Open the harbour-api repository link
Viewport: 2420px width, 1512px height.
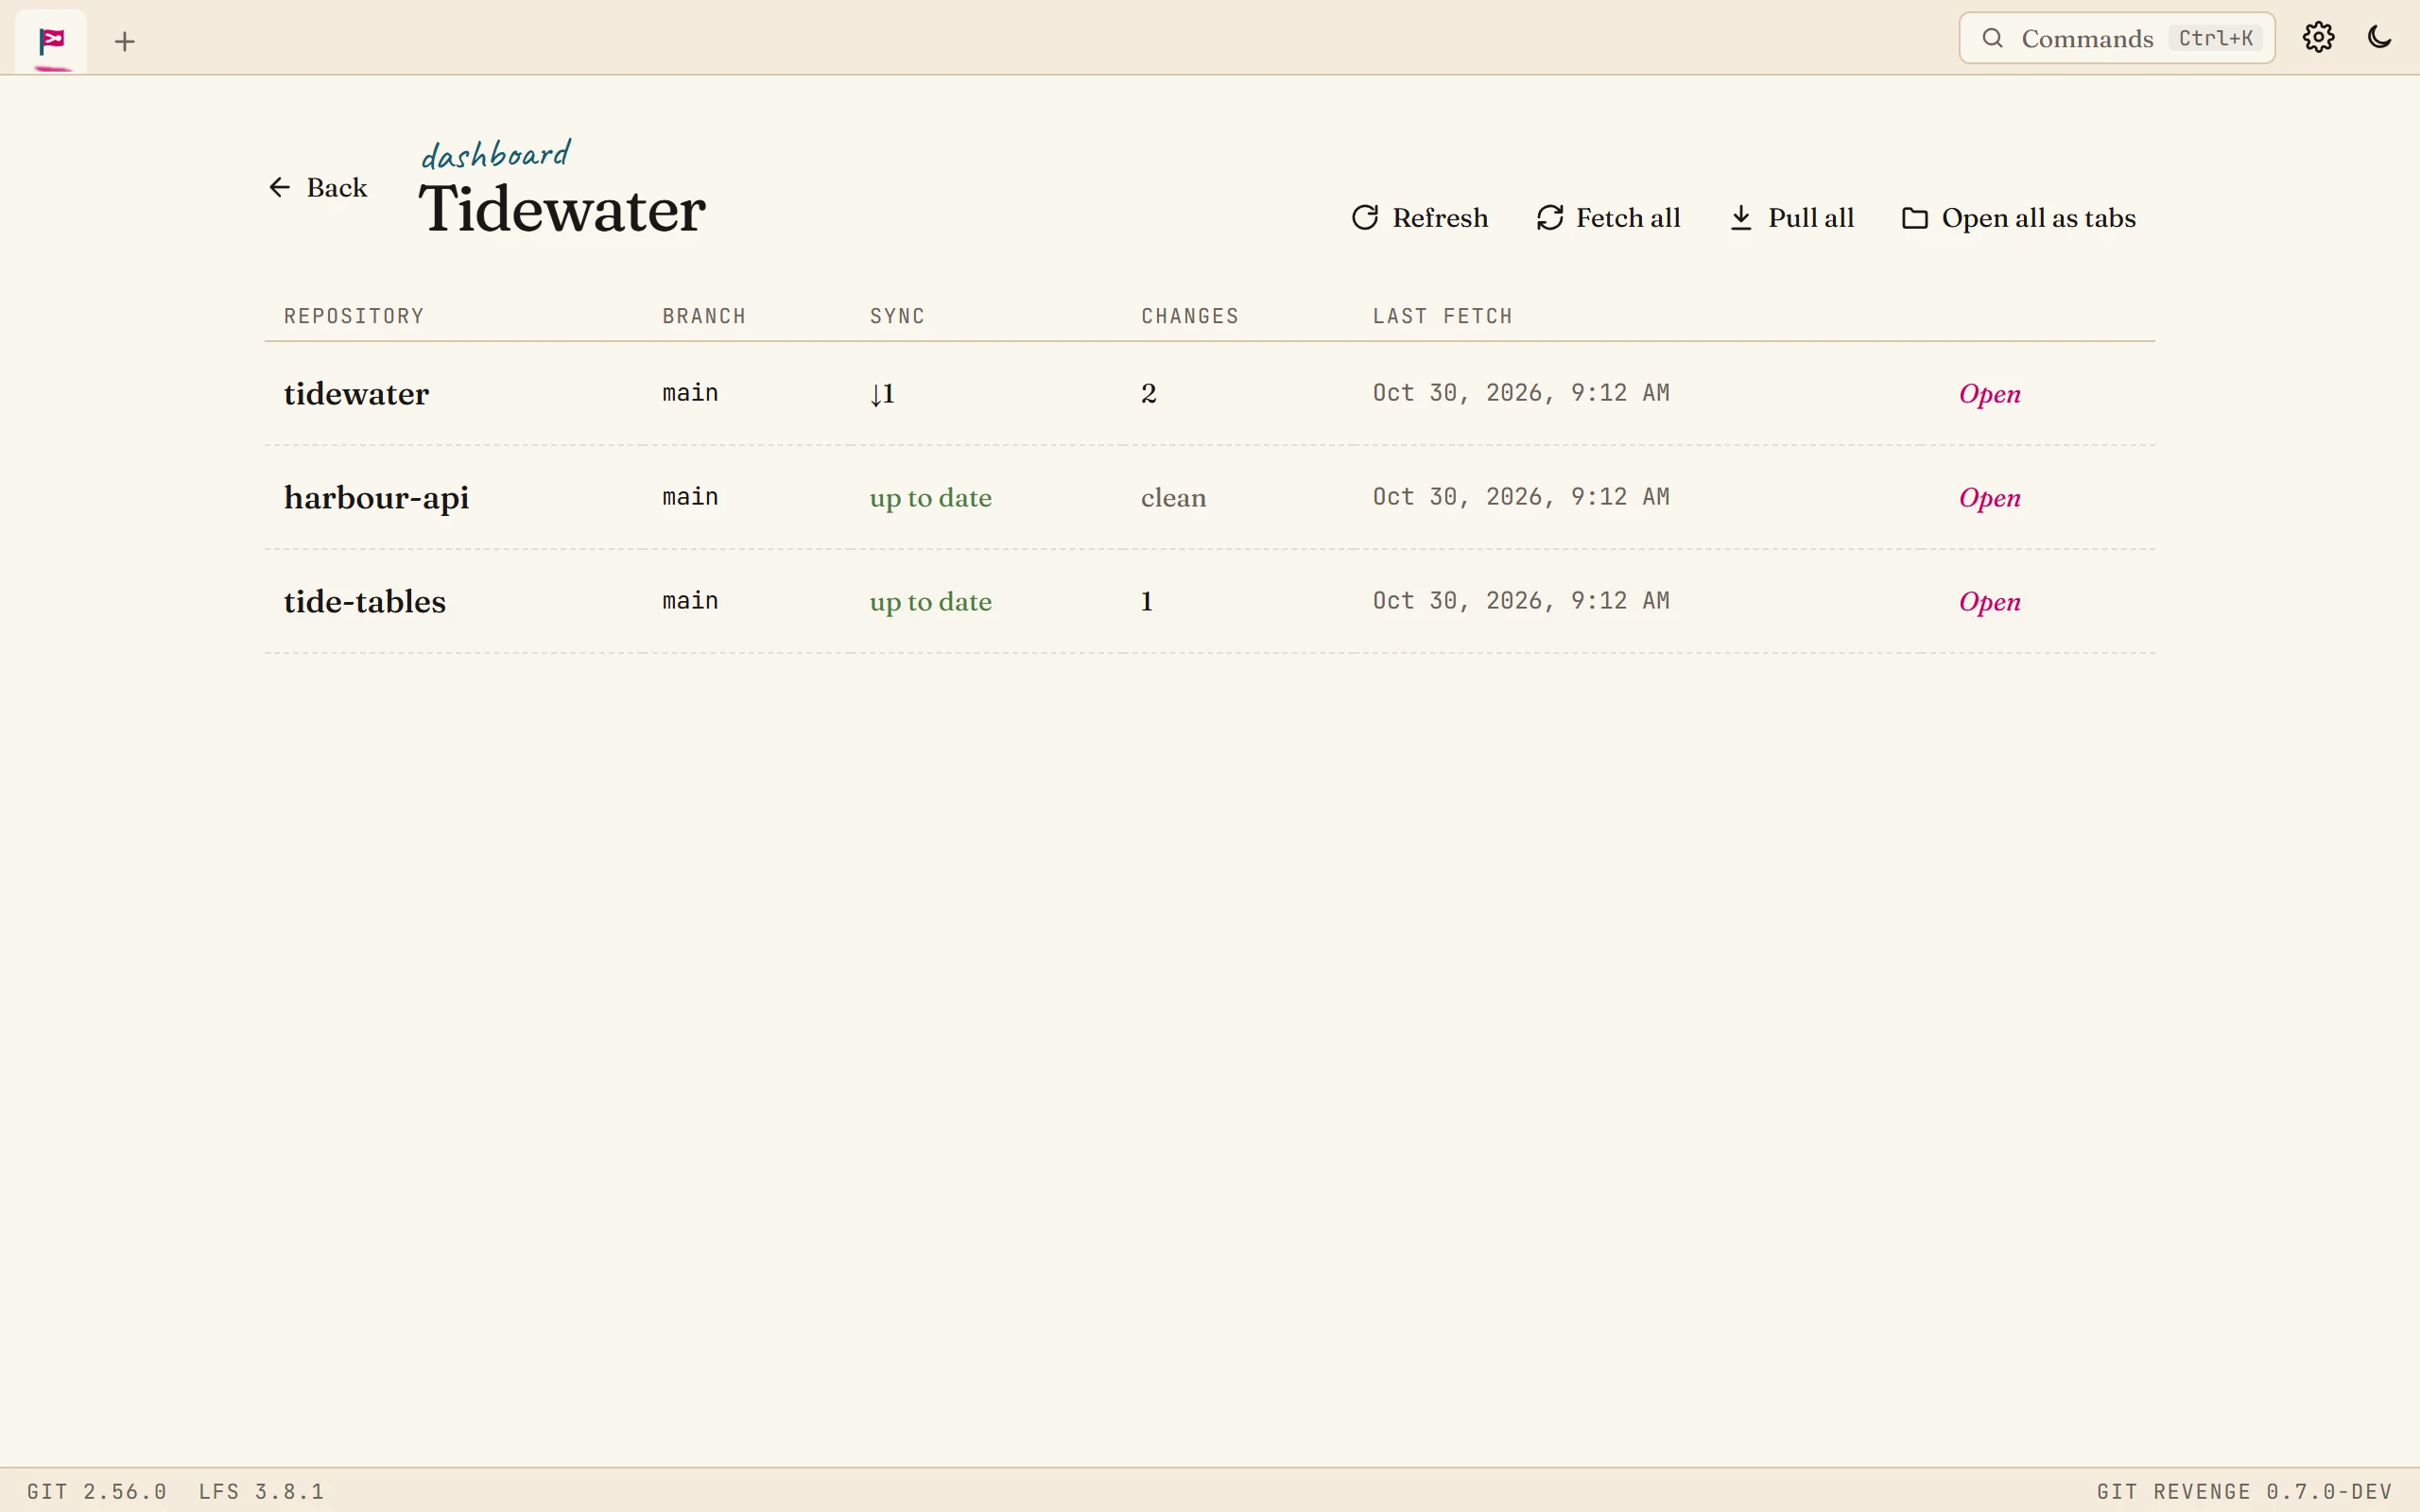pos(1989,498)
